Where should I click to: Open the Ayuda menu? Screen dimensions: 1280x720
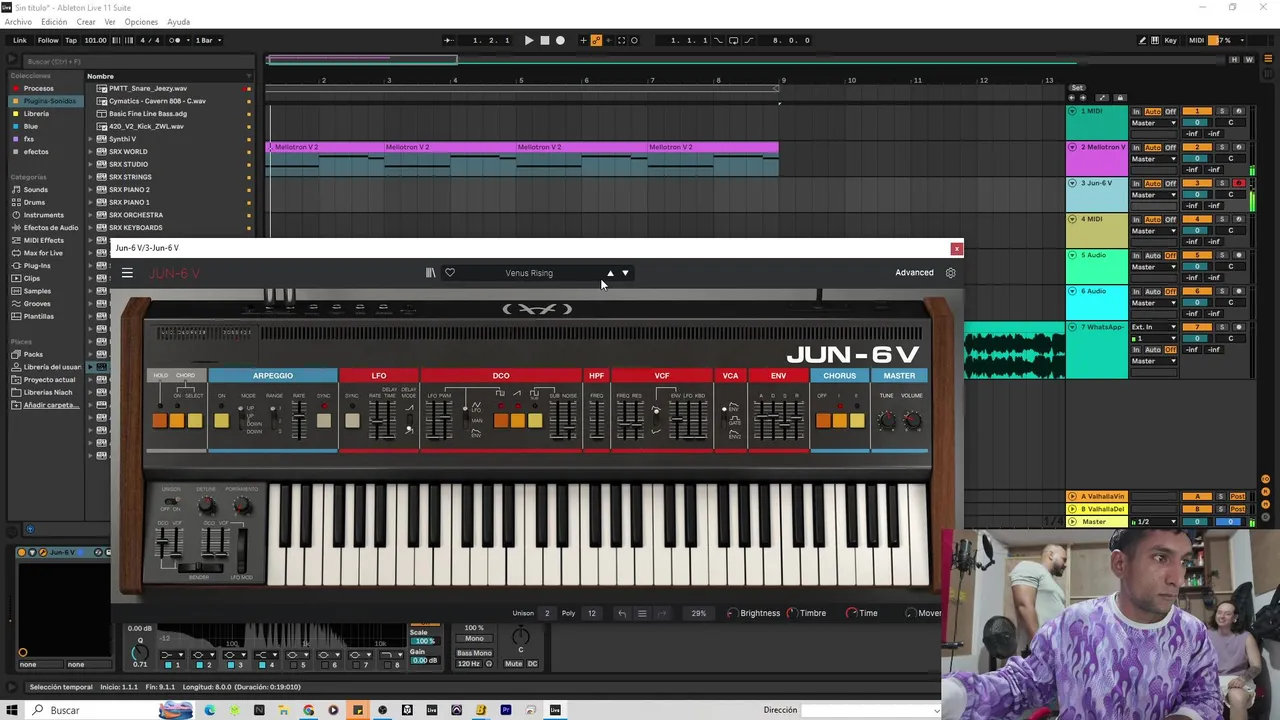(x=178, y=22)
